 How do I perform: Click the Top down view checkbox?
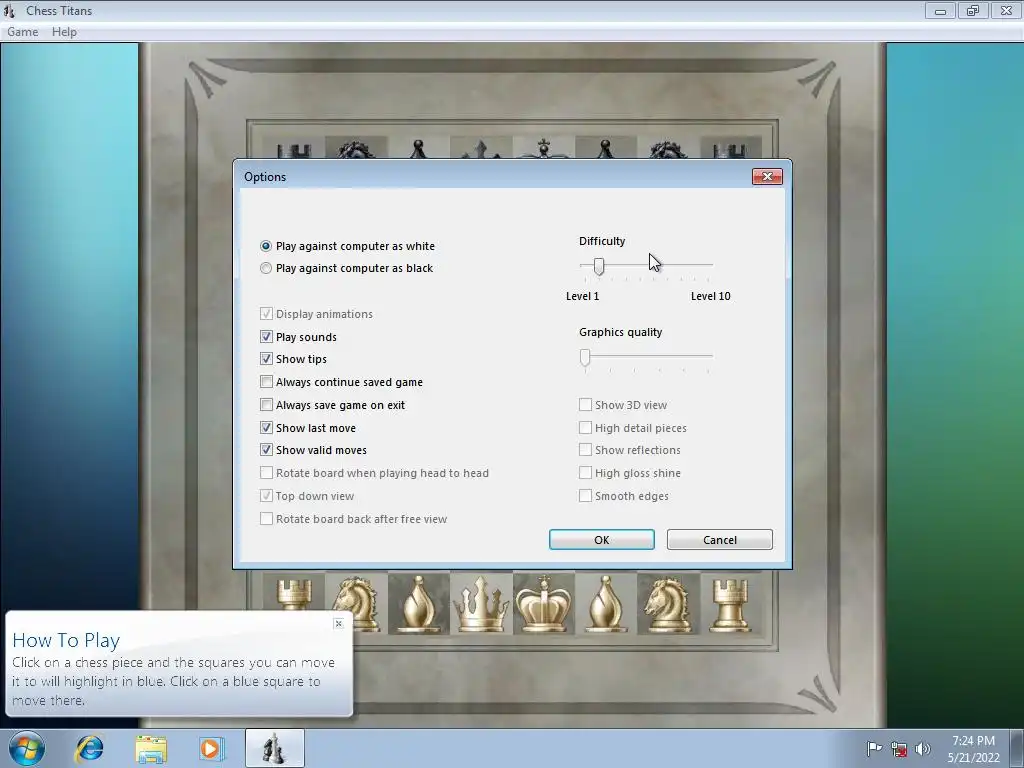click(266, 496)
